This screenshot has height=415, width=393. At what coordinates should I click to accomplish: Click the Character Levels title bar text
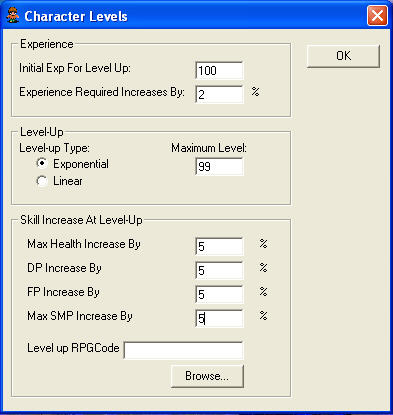[76, 16]
